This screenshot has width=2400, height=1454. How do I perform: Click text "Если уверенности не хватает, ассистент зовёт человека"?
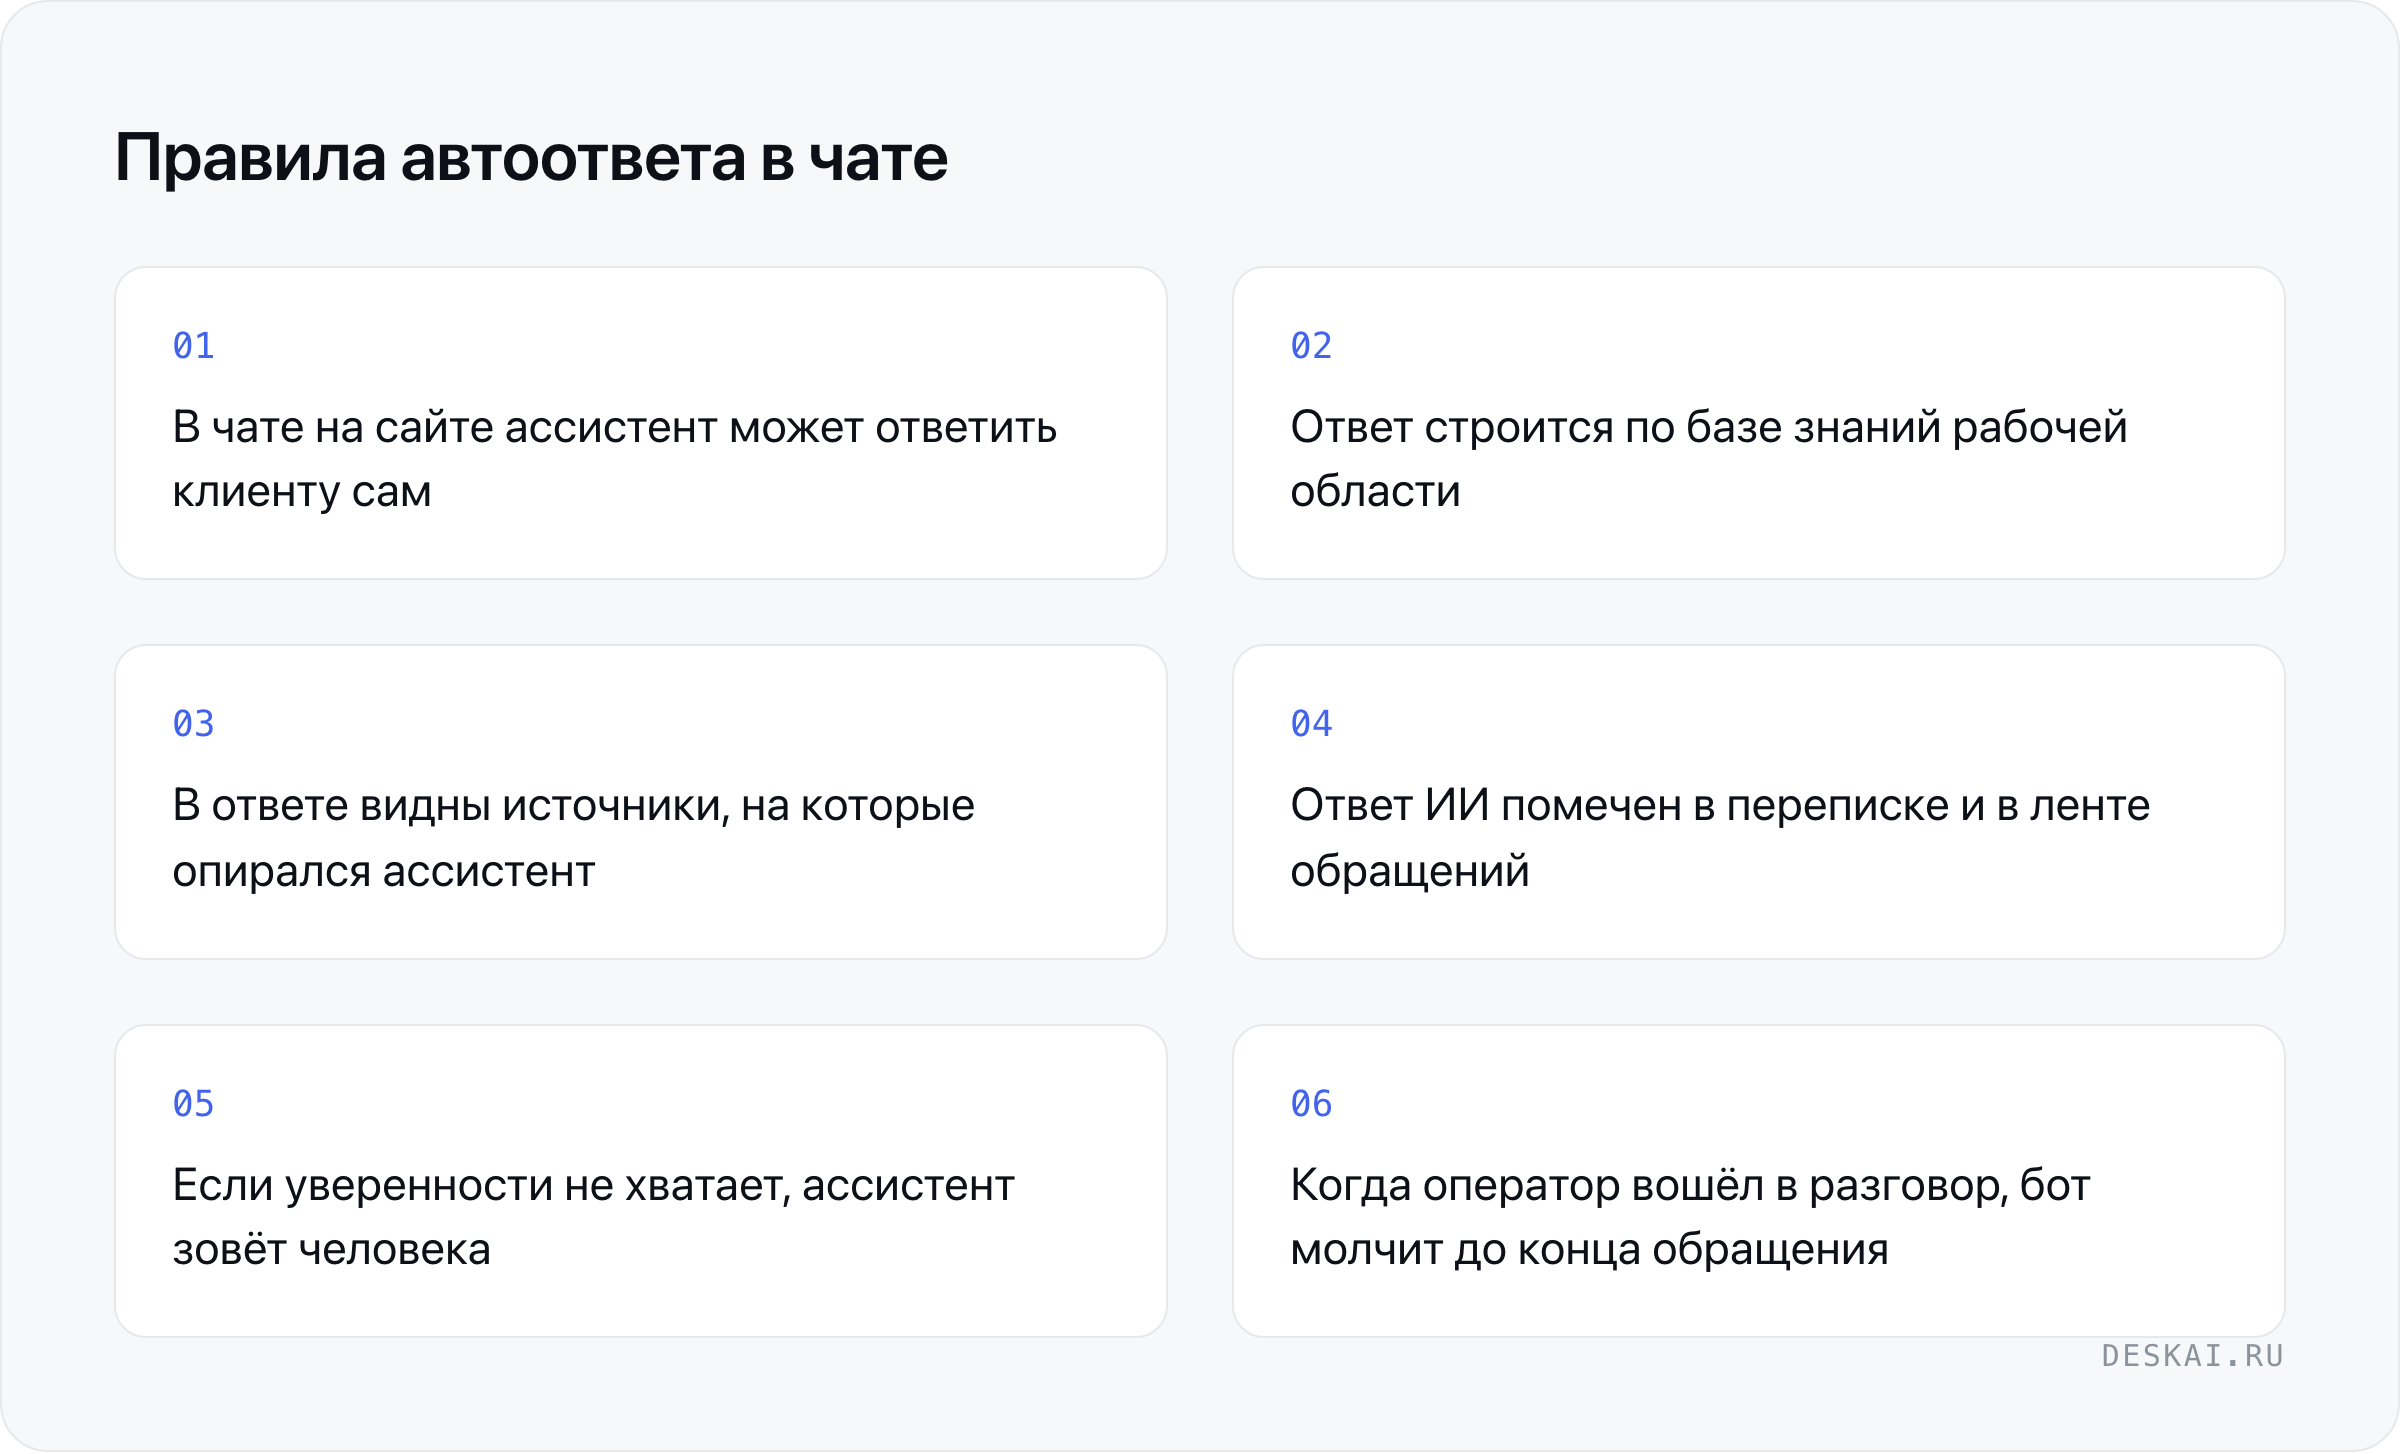tap(593, 1217)
